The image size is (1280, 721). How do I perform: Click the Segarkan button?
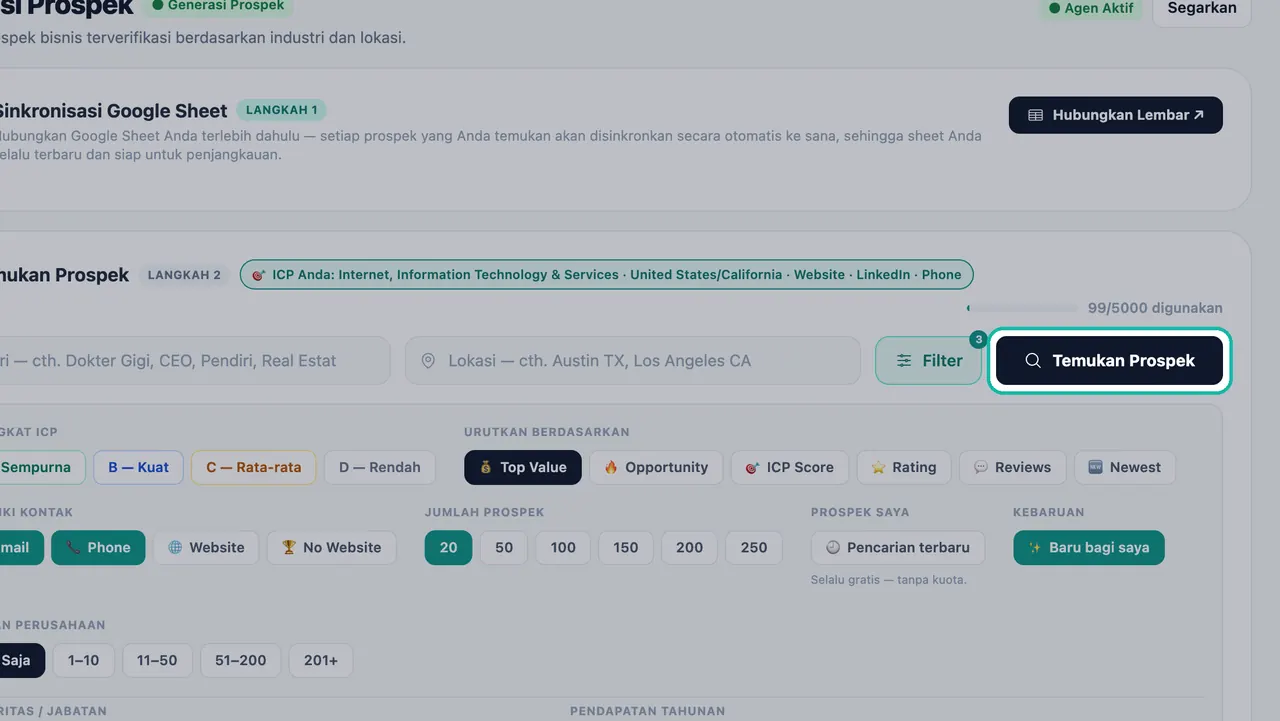(1202, 8)
